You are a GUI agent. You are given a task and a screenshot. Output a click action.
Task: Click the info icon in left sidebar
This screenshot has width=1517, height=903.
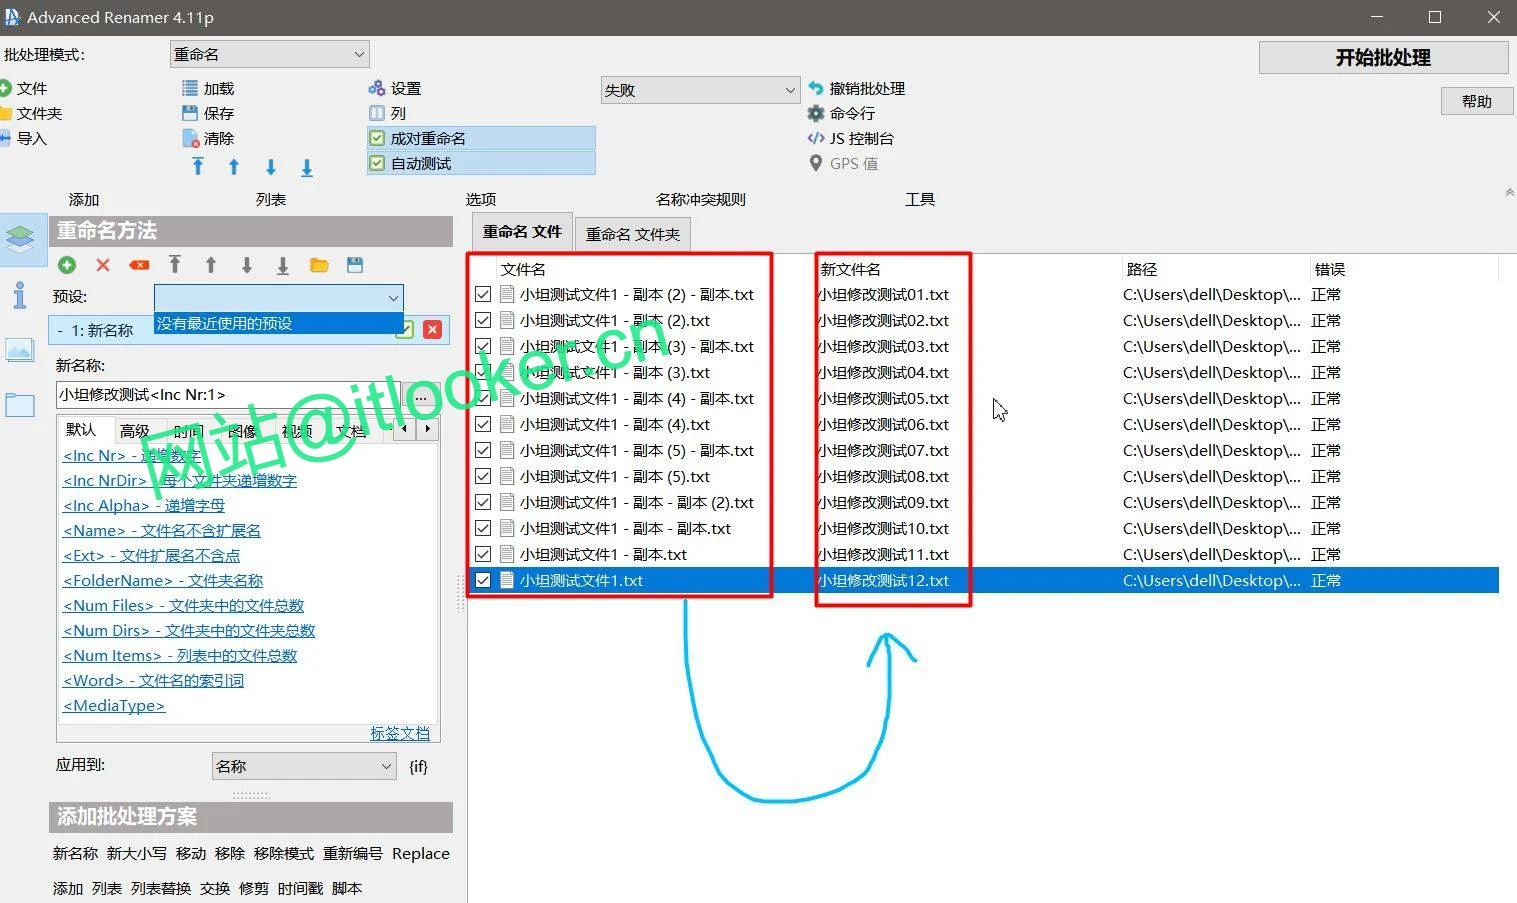point(20,295)
